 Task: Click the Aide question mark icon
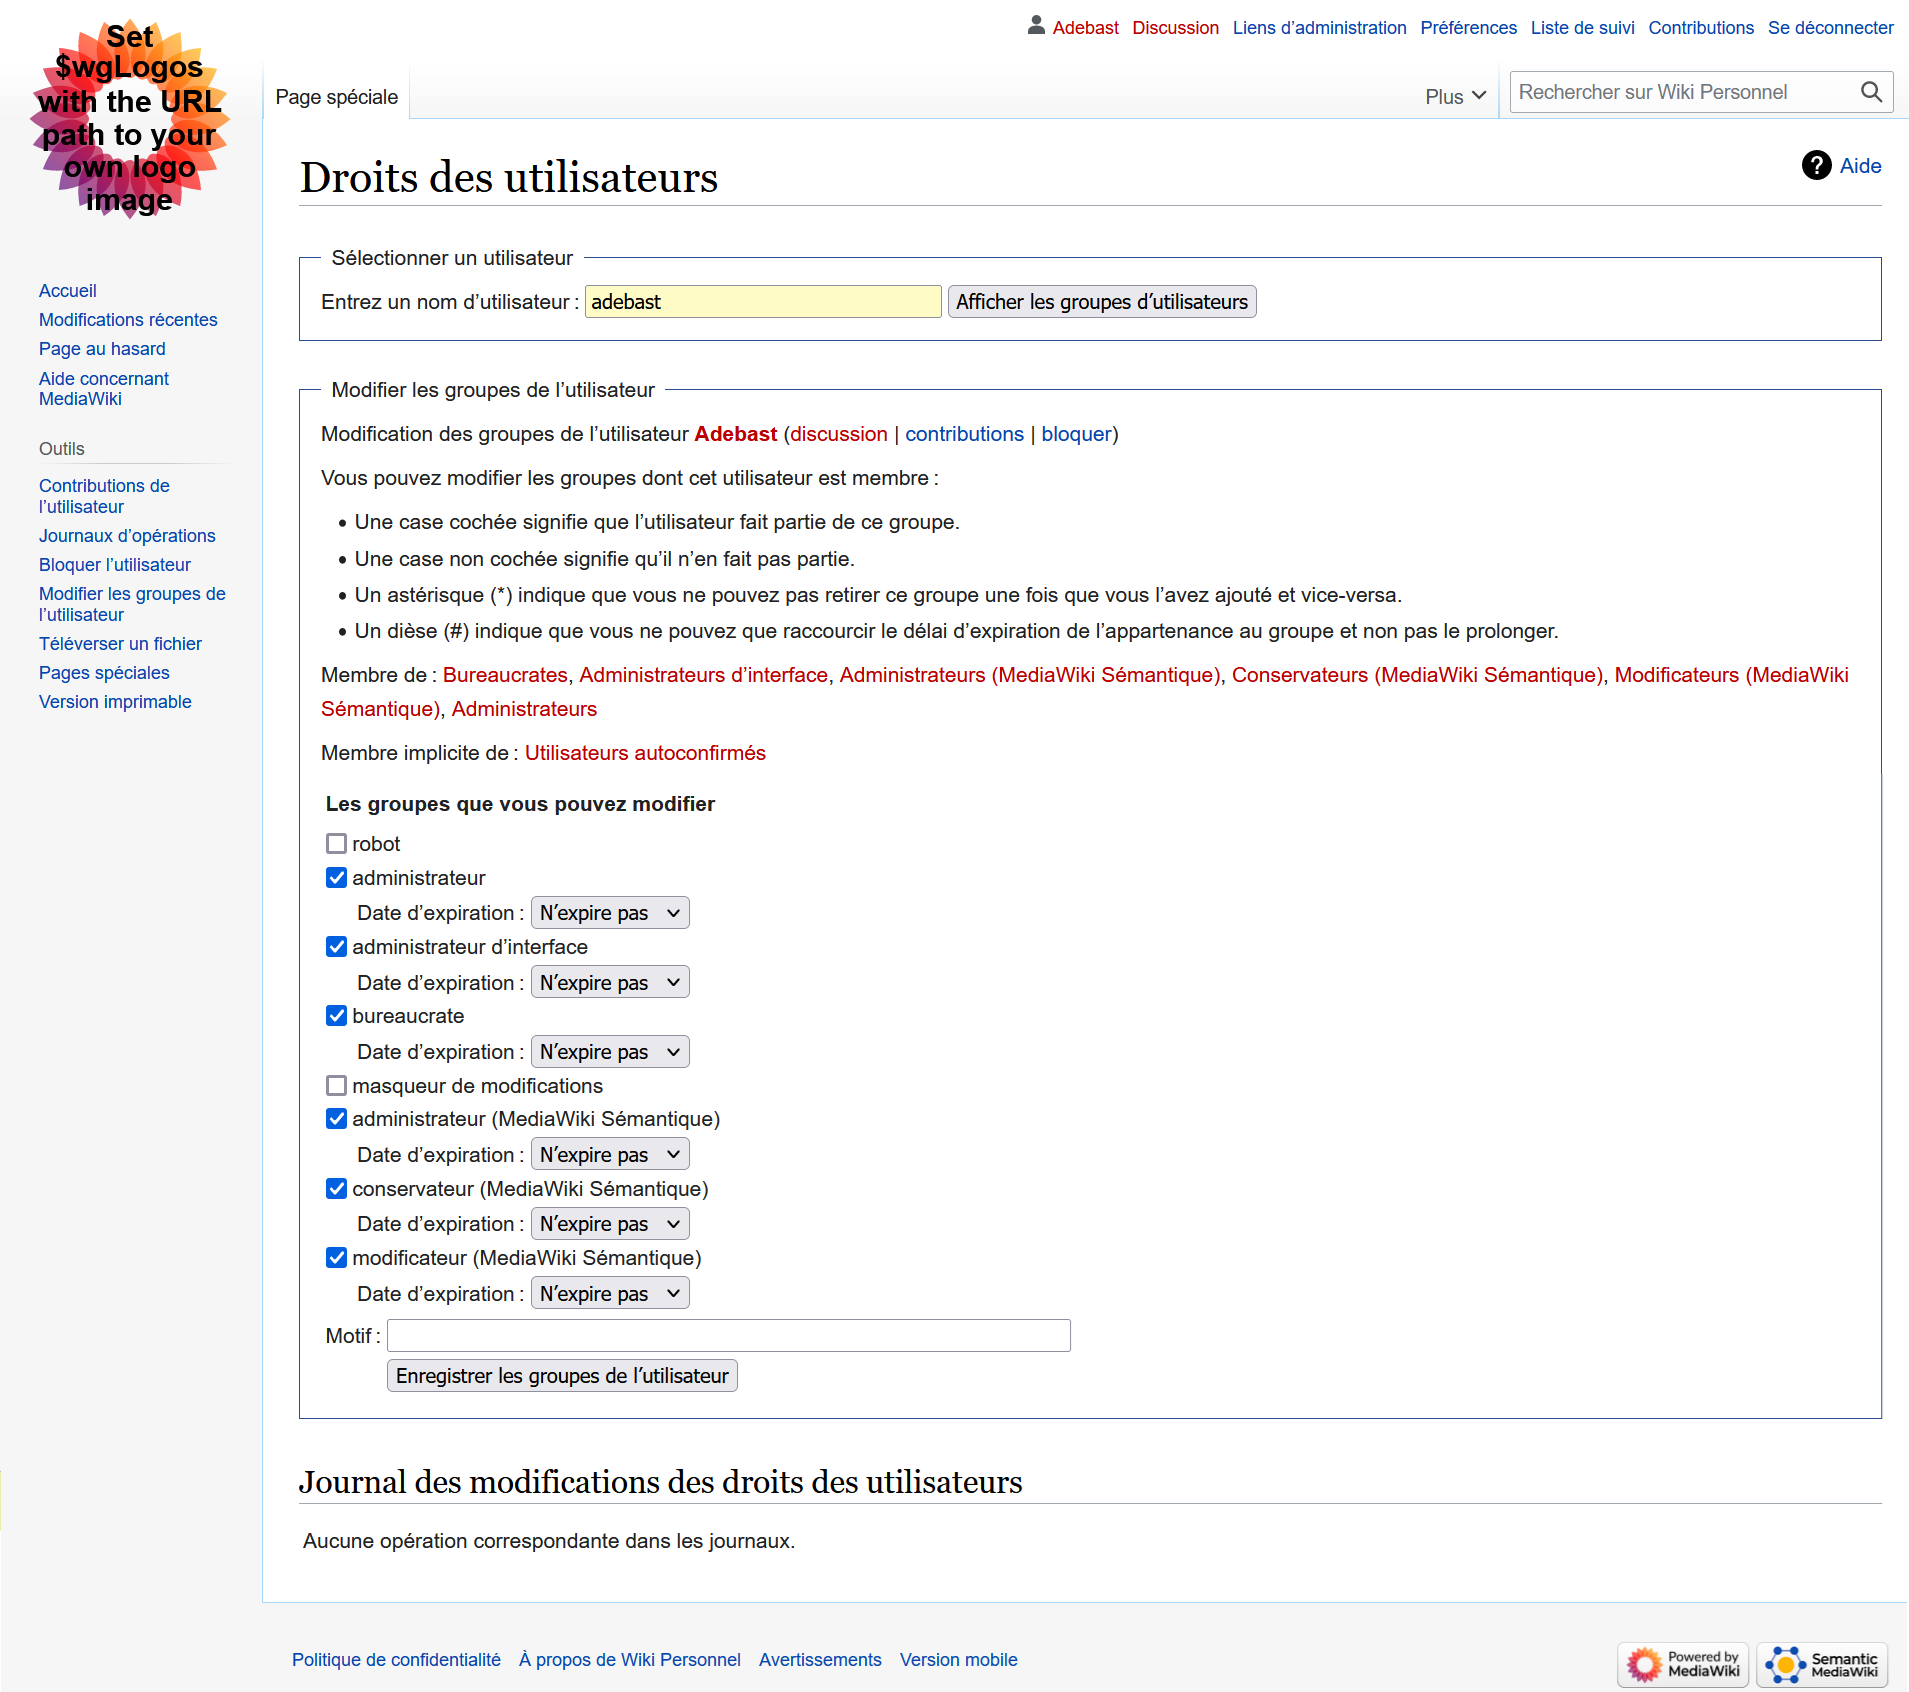tap(1816, 165)
